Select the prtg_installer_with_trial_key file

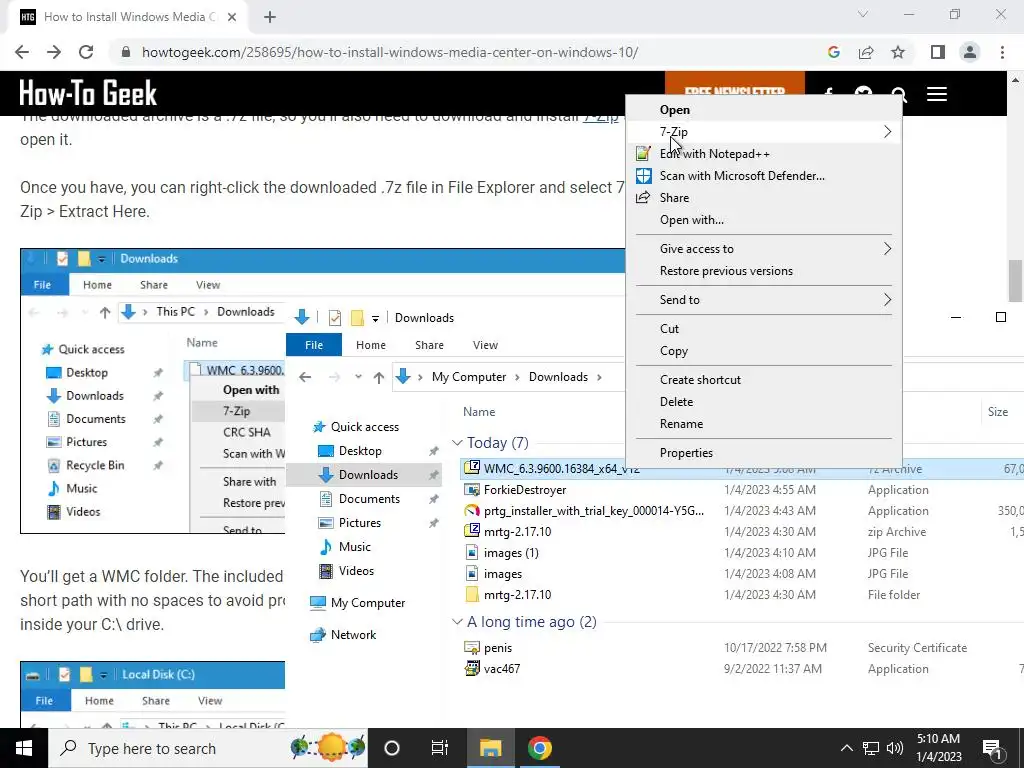pyautogui.click(x=594, y=511)
